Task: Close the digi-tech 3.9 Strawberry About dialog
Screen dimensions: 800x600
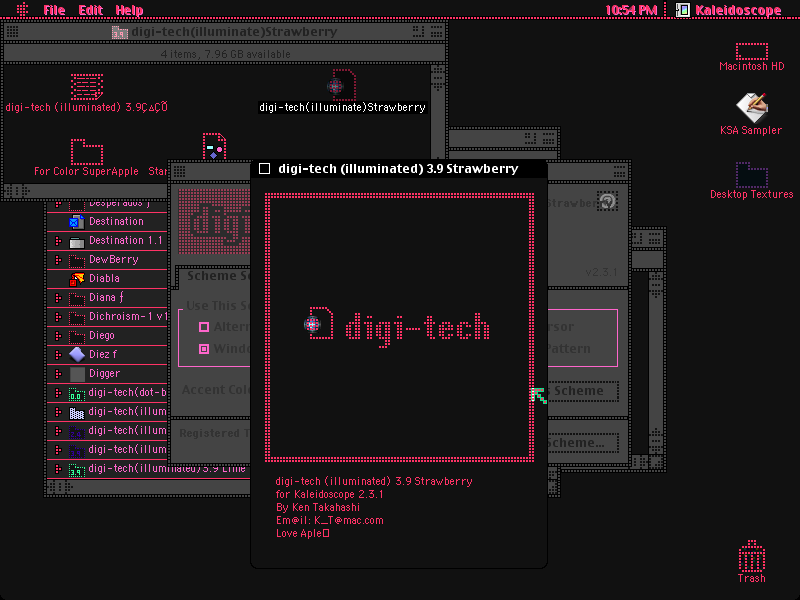Action: (x=264, y=169)
